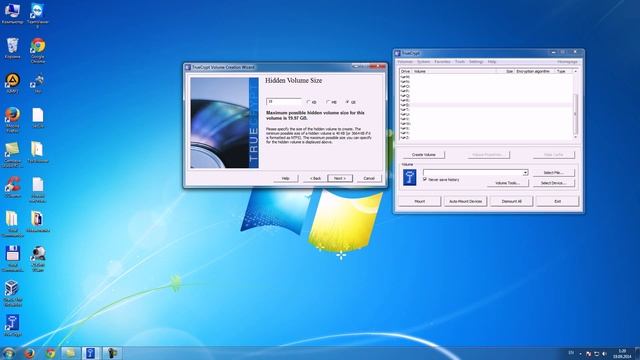Screen dimensions: 640x360
Task: Cancel the Volume Creation Wizard
Action: 369,178
